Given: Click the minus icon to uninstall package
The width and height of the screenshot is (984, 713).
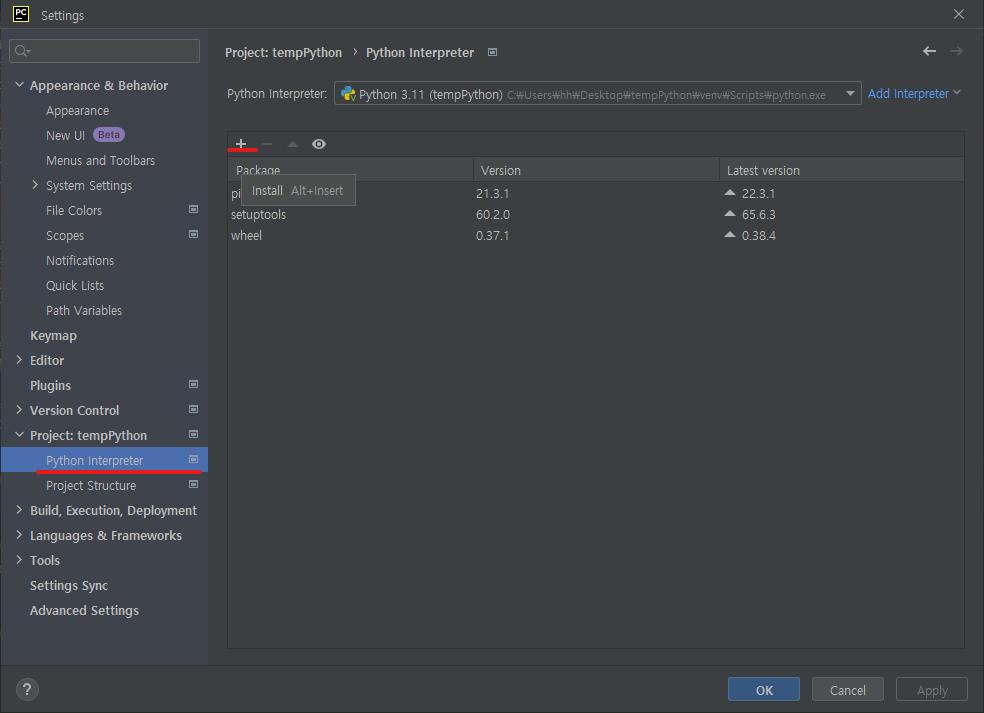Looking at the screenshot, I should (x=267, y=144).
